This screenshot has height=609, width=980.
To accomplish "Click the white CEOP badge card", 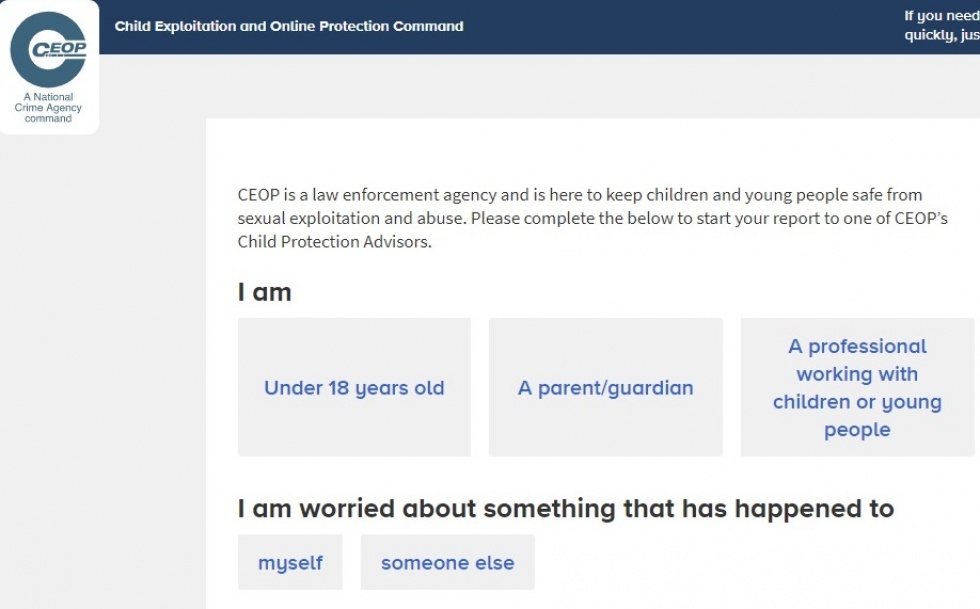I will pos(48,65).
